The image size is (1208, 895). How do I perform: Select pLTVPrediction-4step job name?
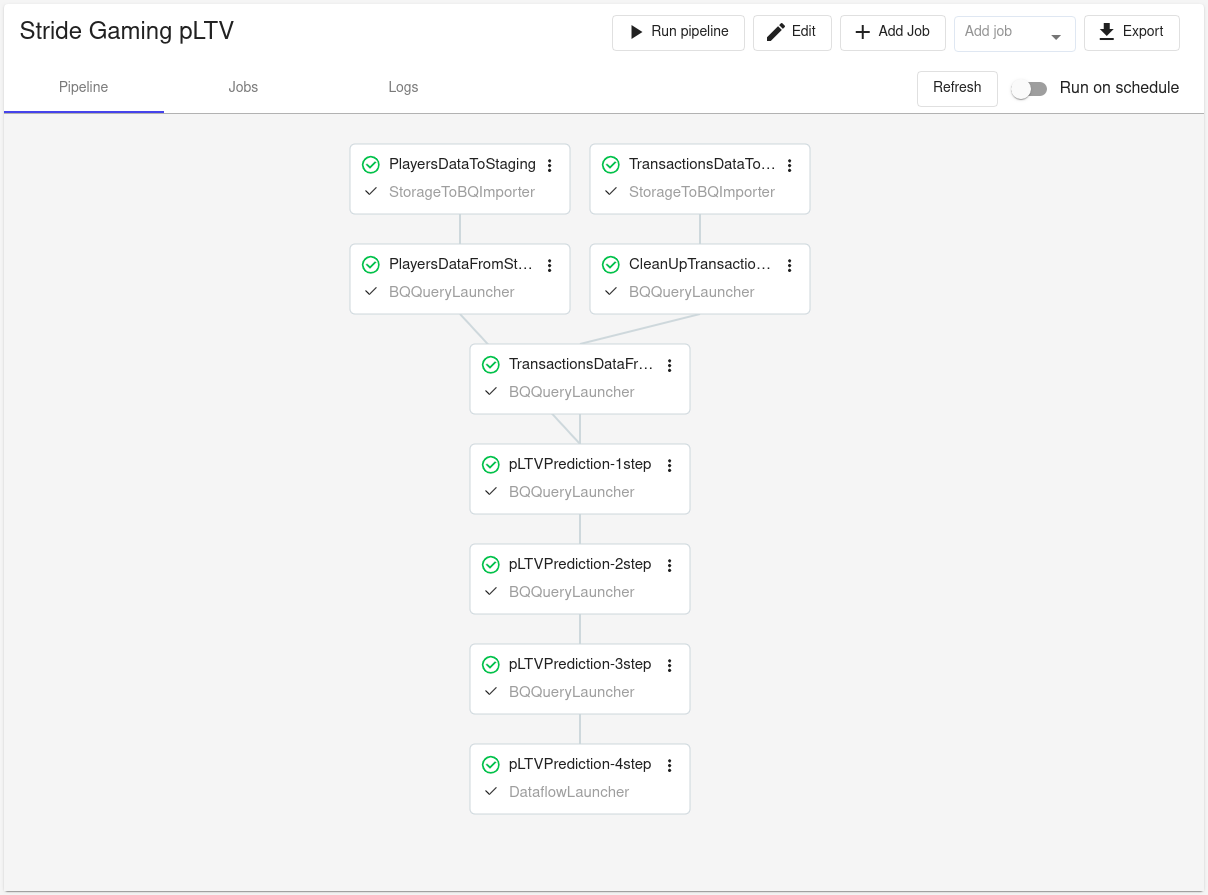[x=580, y=764]
